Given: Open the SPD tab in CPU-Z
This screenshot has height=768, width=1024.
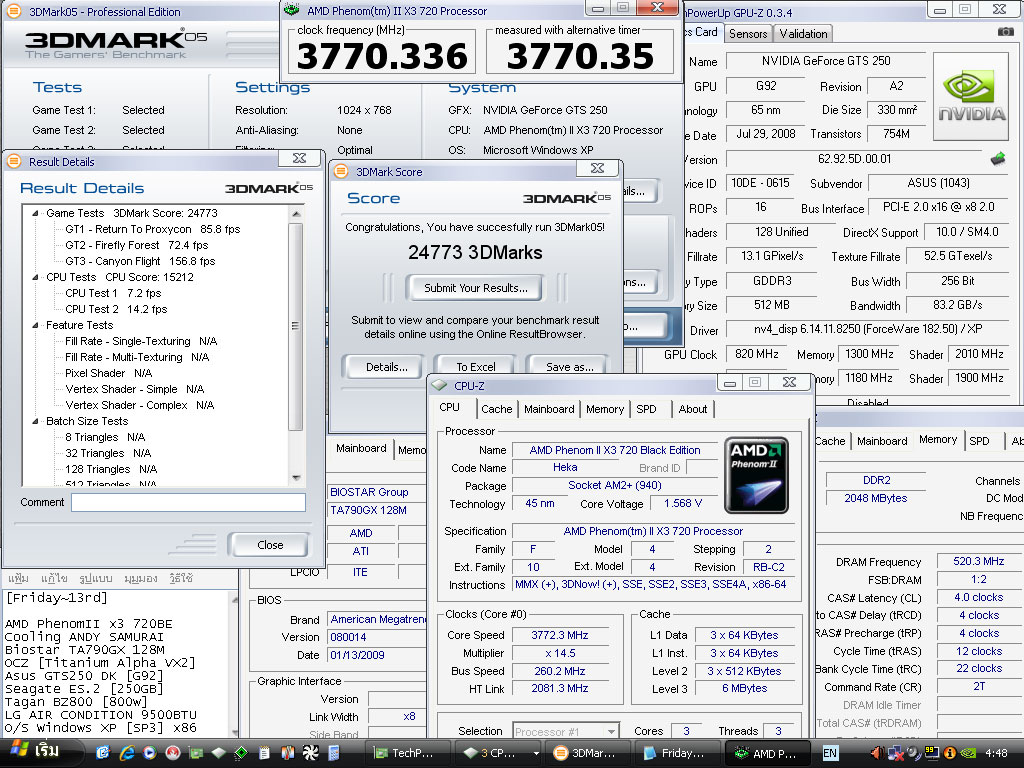Looking at the screenshot, I should [647, 409].
